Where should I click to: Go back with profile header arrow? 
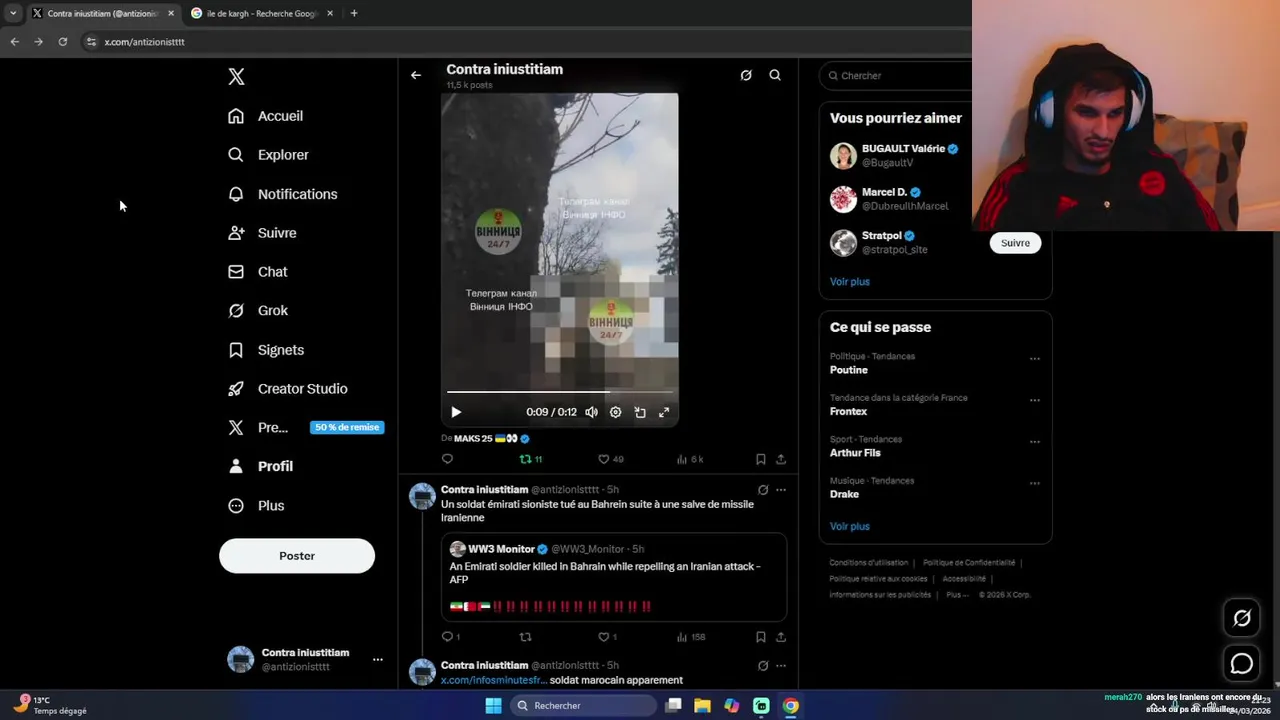tap(416, 75)
